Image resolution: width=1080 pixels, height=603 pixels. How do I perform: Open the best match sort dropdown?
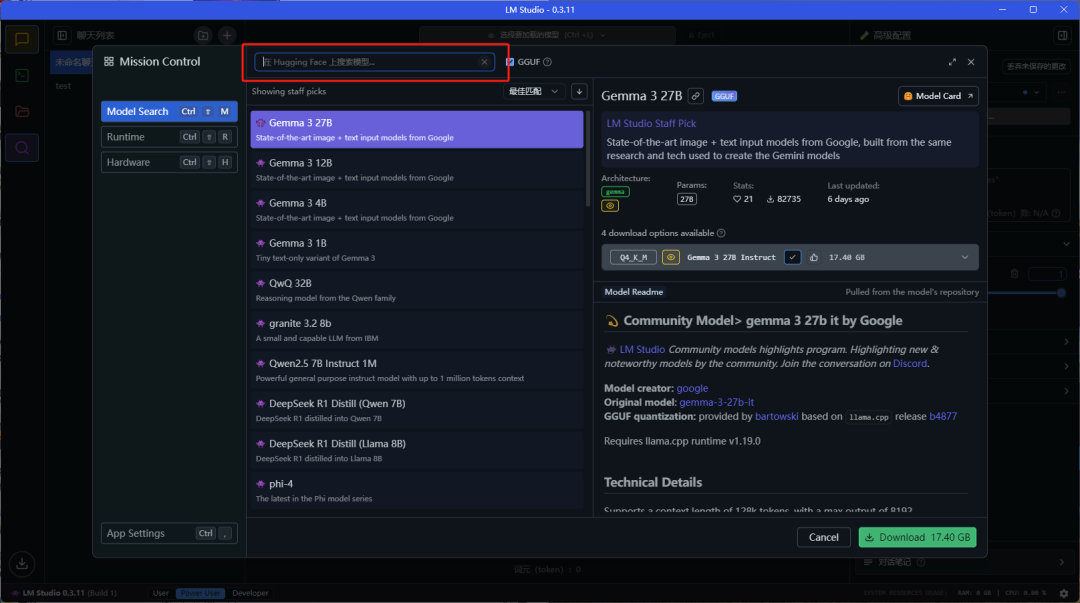click(534, 92)
